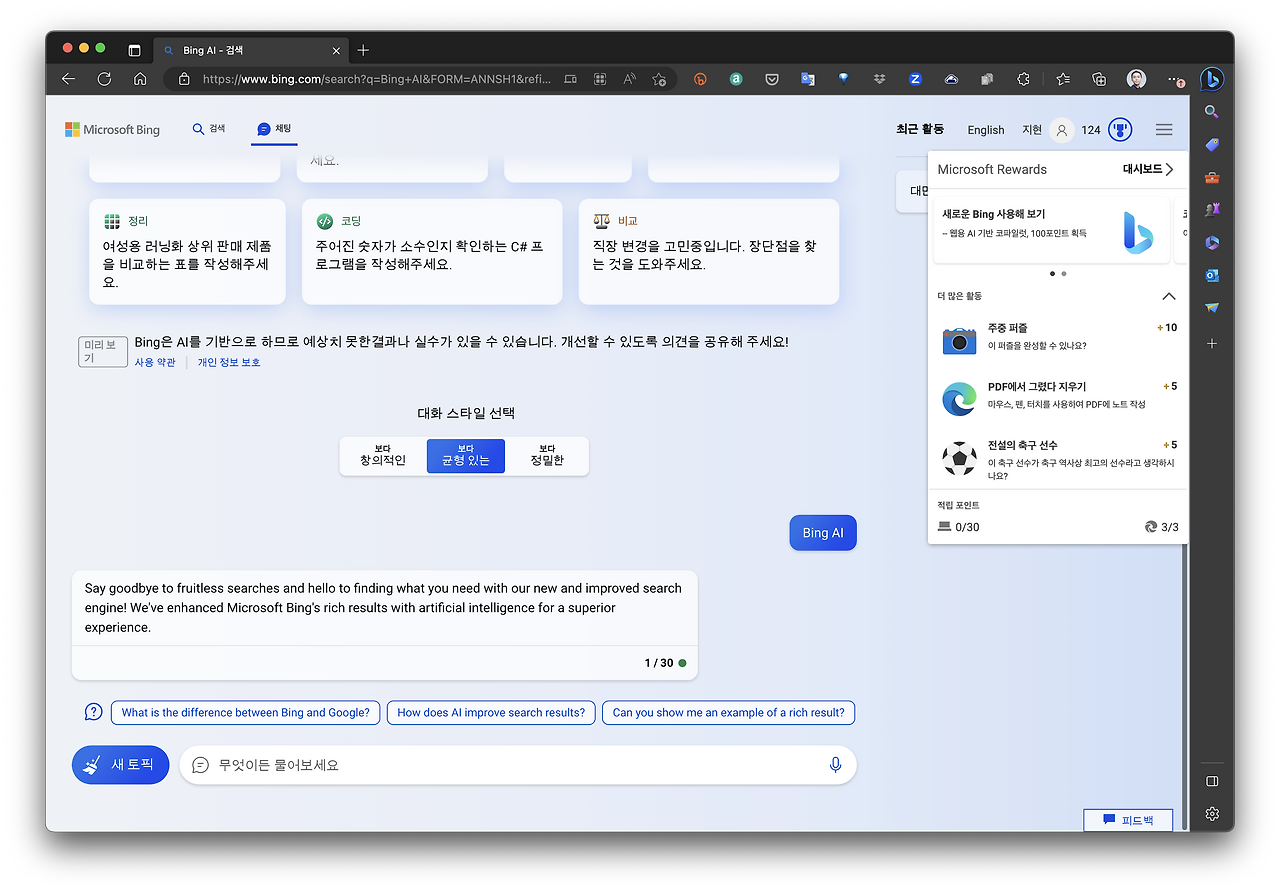
Task: Click the 피드백 feedback button
Action: tap(1128, 820)
